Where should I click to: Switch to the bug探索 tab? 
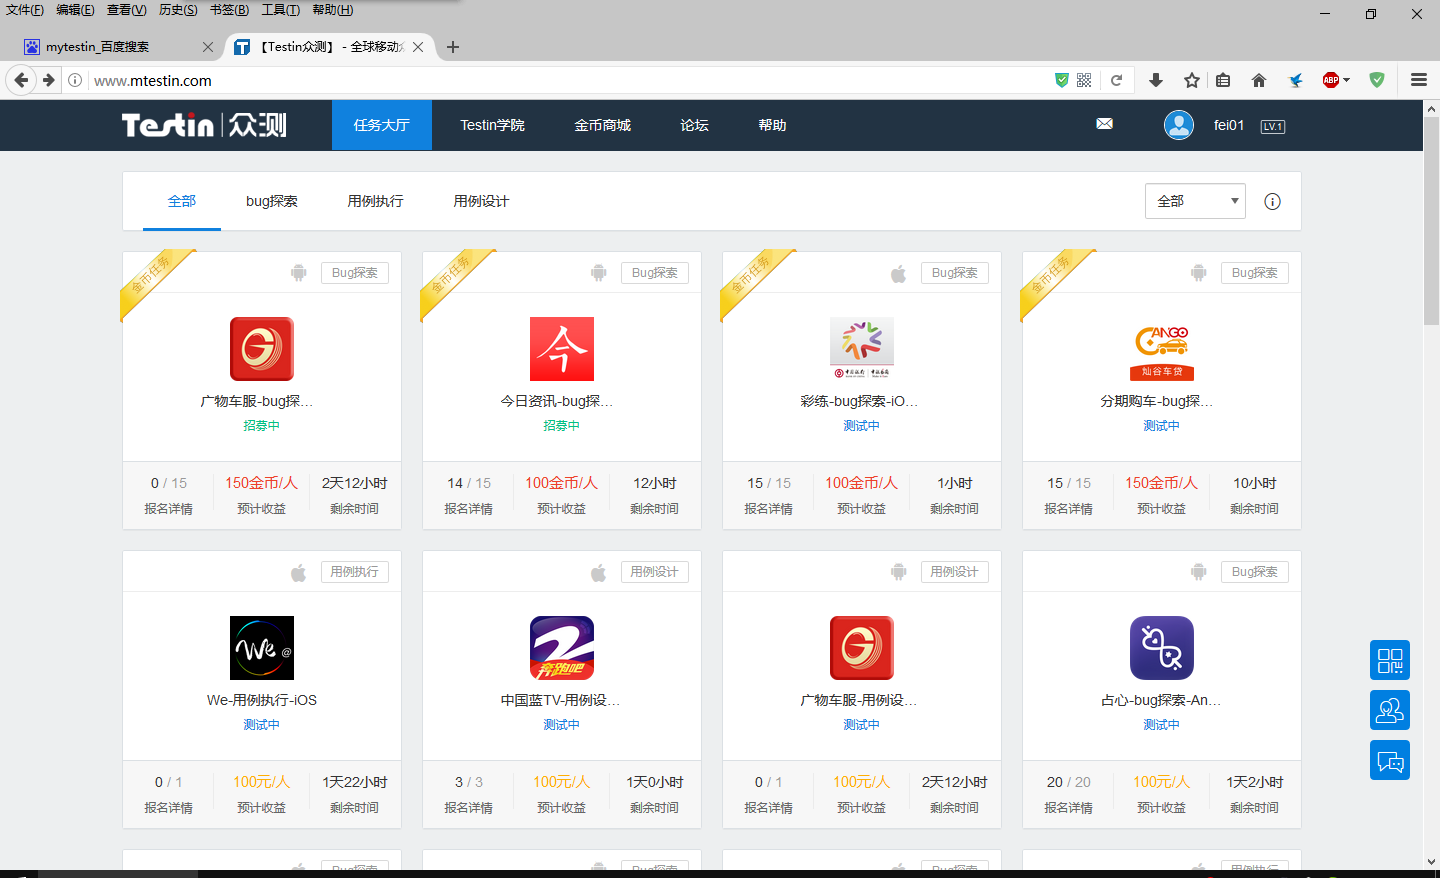271,201
